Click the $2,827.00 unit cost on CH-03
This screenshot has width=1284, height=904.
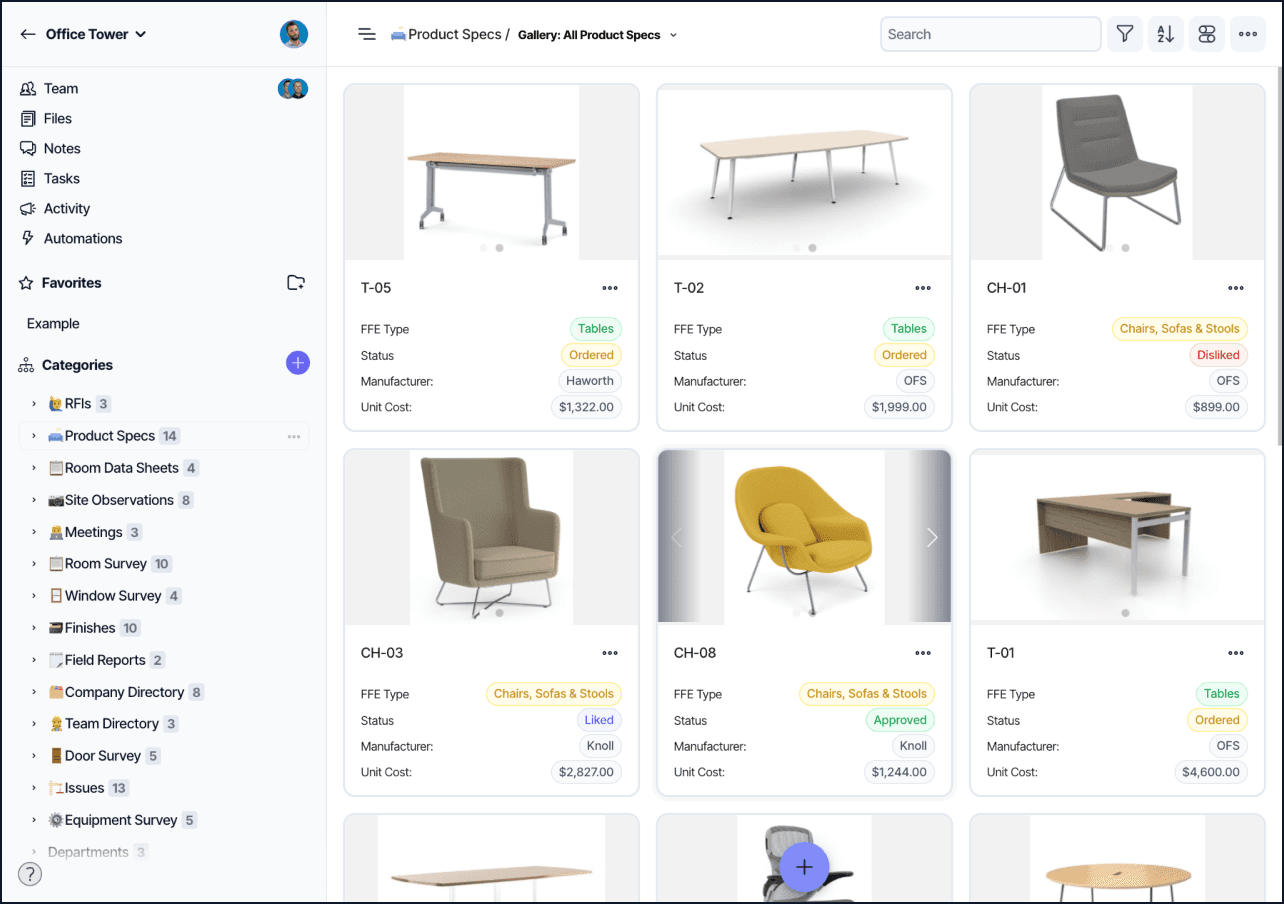tap(587, 772)
